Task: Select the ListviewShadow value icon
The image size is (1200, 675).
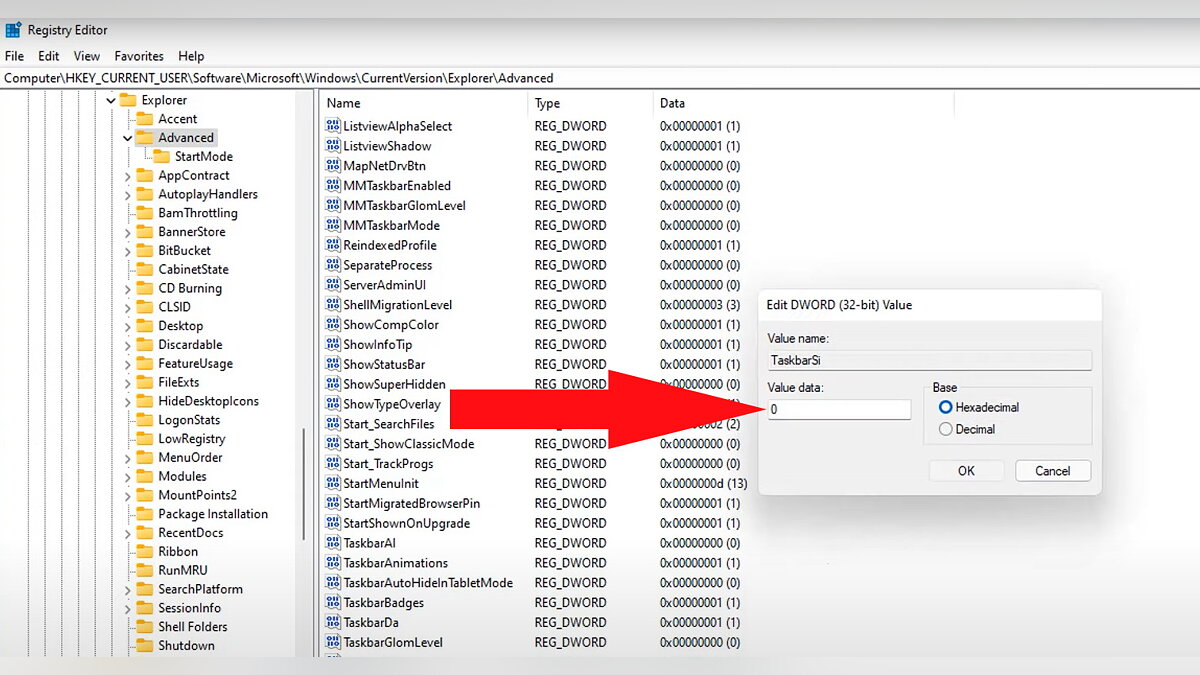Action: pyautogui.click(x=334, y=146)
